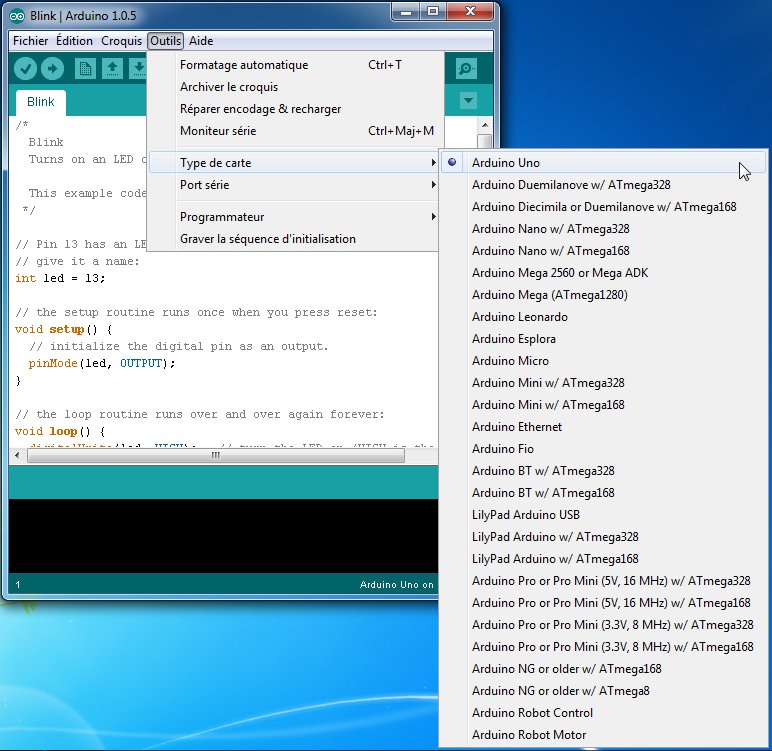Click Formatage automatique in the Outils menu
This screenshot has width=772, height=751.
pyautogui.click(x=243, y=65)
